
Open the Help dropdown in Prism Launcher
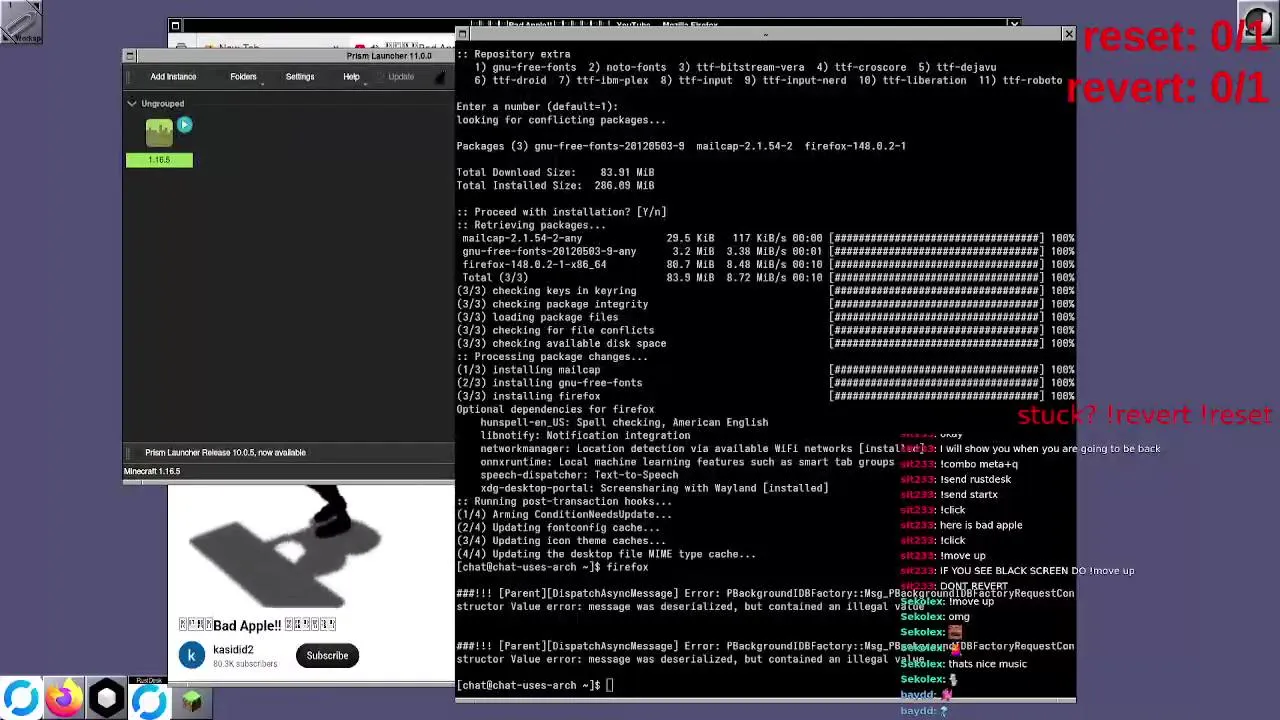[x=351, y=76]
